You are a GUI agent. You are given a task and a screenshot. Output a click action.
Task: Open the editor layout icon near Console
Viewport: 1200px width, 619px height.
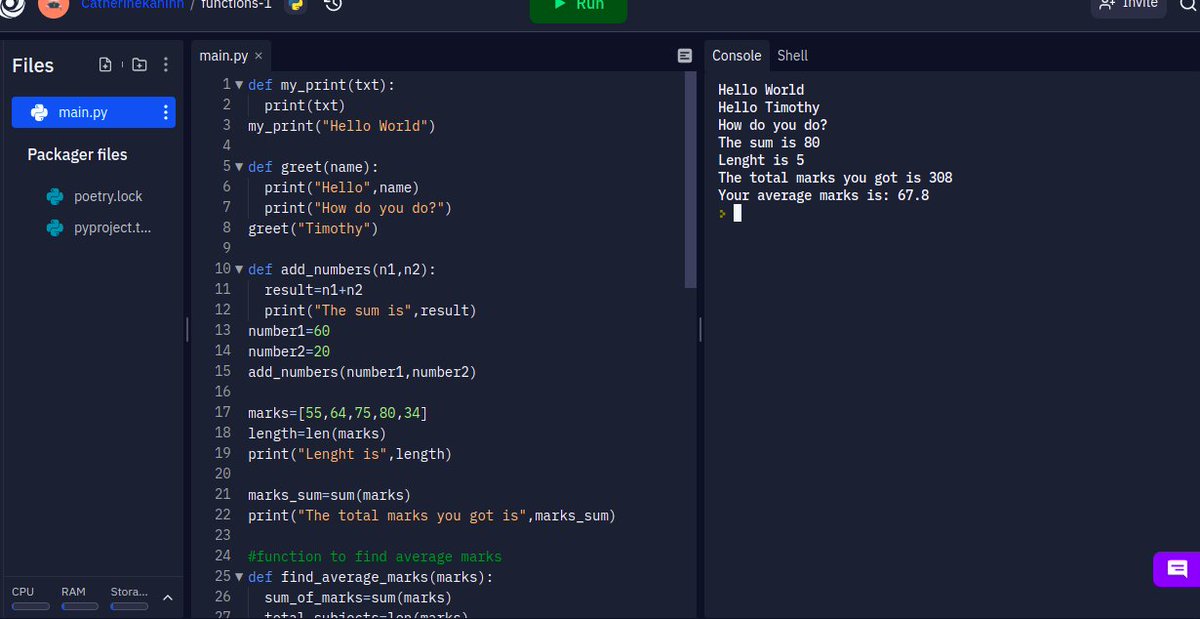click(x=685, y=56)
